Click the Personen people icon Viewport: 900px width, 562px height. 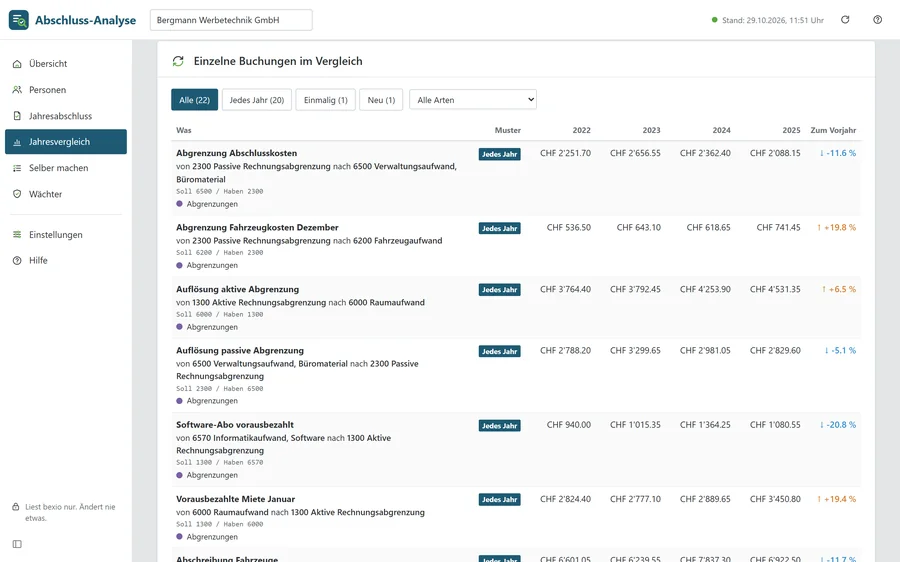tap(17, 90)
